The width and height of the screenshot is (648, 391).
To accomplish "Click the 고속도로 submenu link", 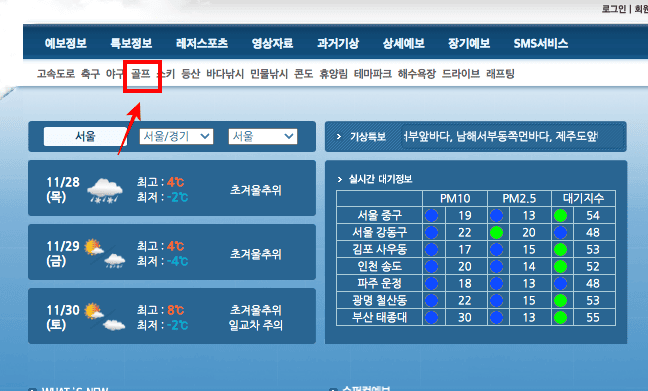I will (56, 74).
